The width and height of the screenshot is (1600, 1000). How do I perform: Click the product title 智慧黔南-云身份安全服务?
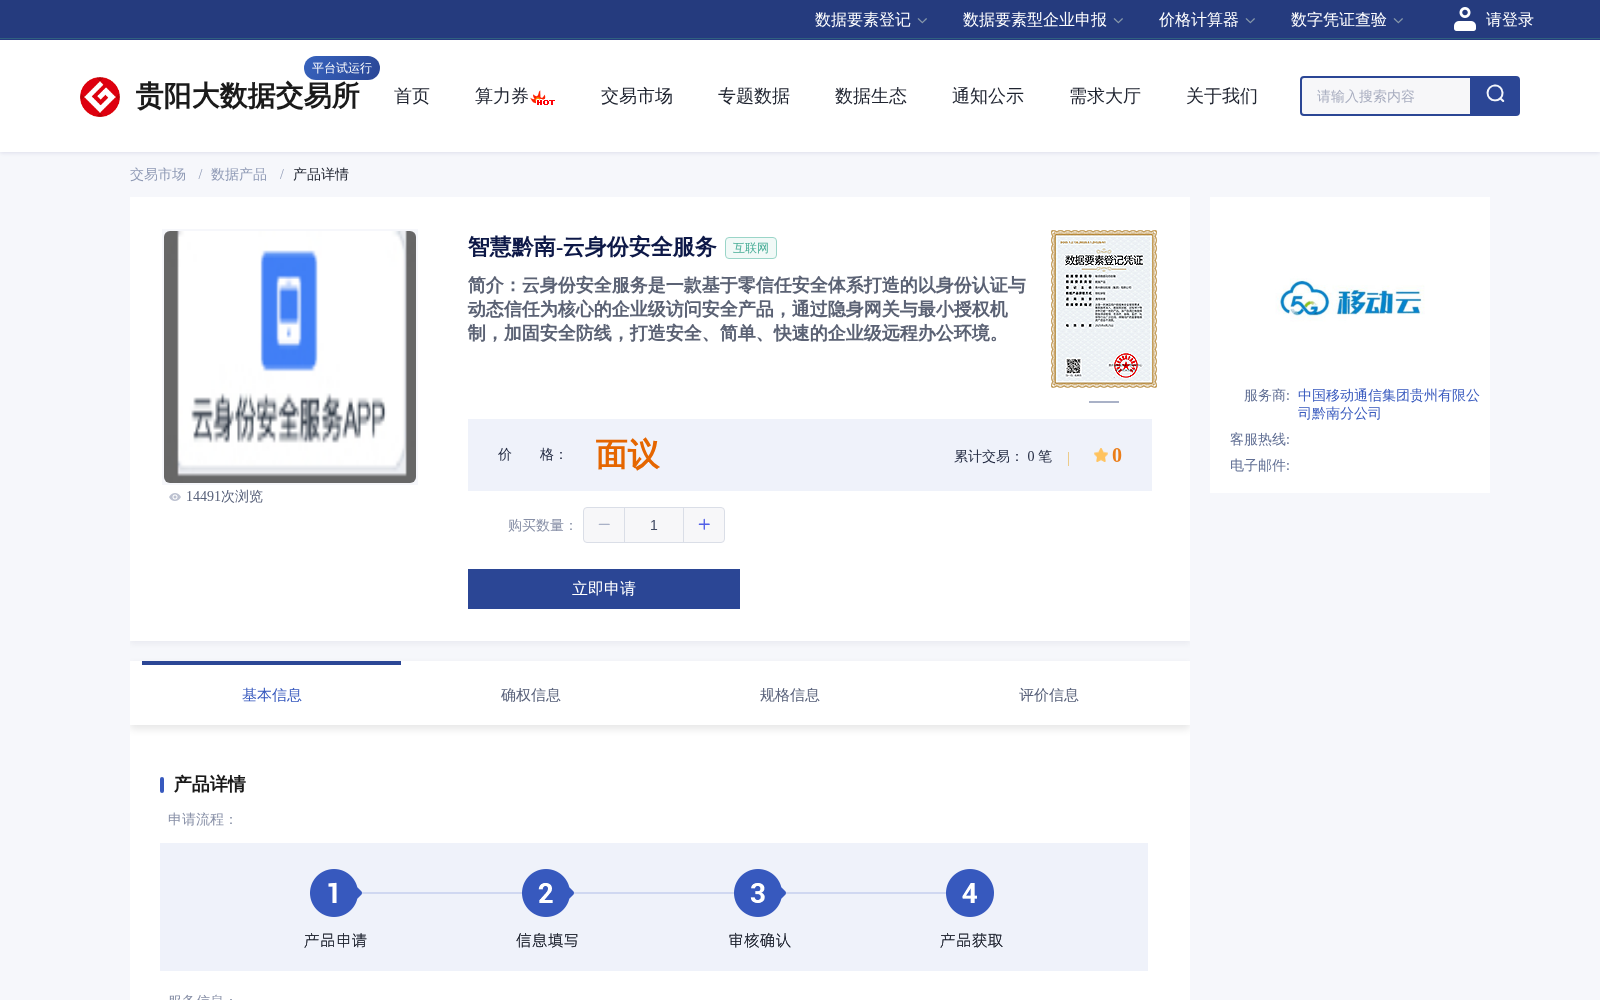pos(592,247)
